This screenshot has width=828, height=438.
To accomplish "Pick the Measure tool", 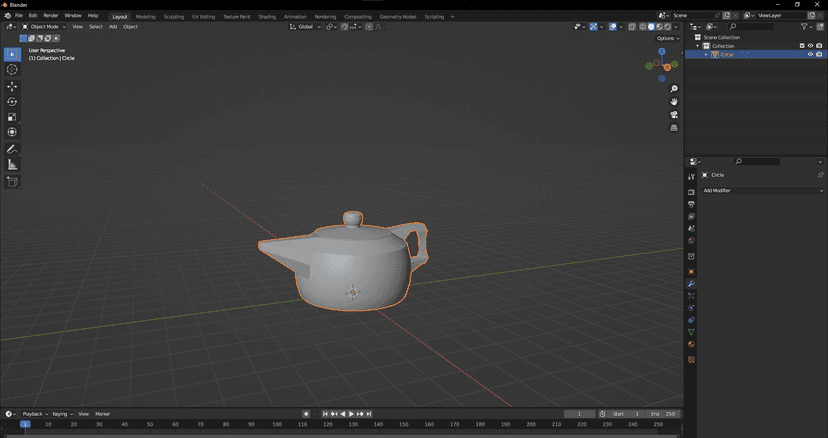I will pos(12,164).
